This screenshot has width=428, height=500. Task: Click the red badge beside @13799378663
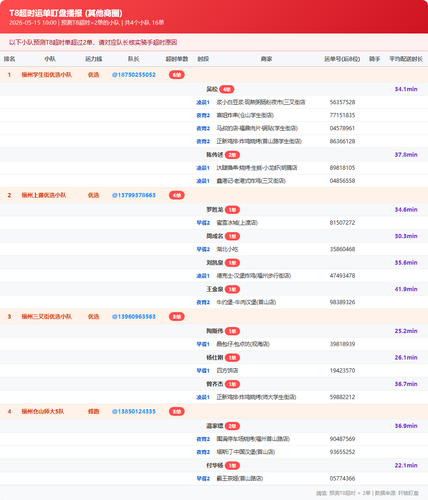pyautogui.click(x=177, y=195)
